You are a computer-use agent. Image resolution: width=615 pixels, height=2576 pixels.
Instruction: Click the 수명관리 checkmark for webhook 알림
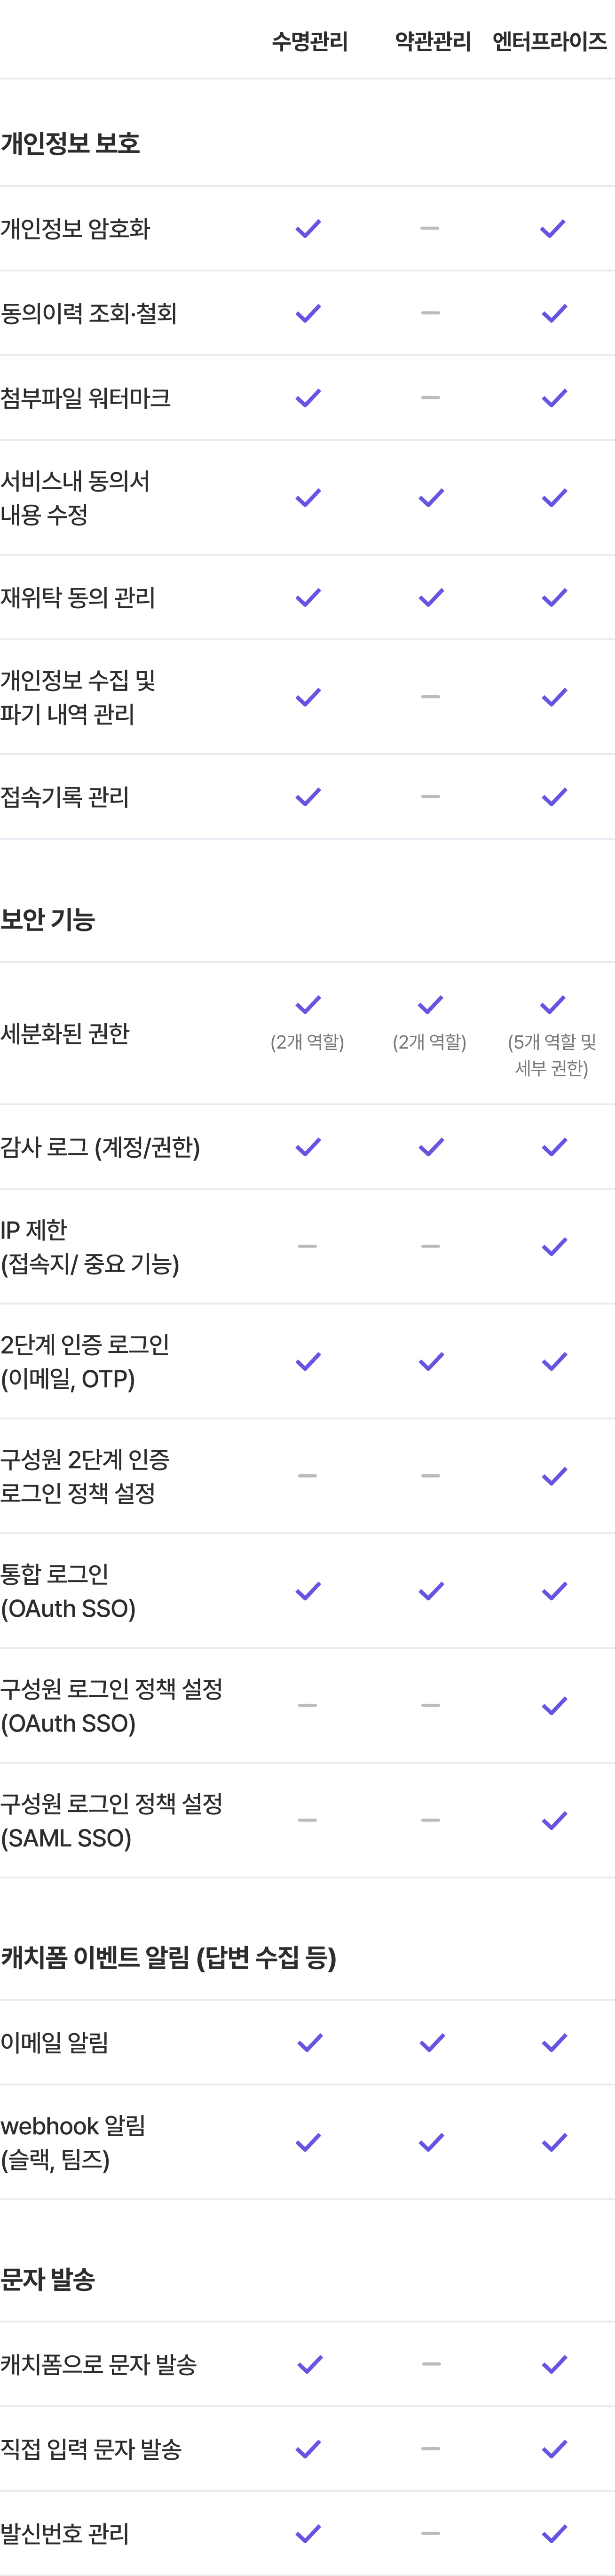[309, 2142]
